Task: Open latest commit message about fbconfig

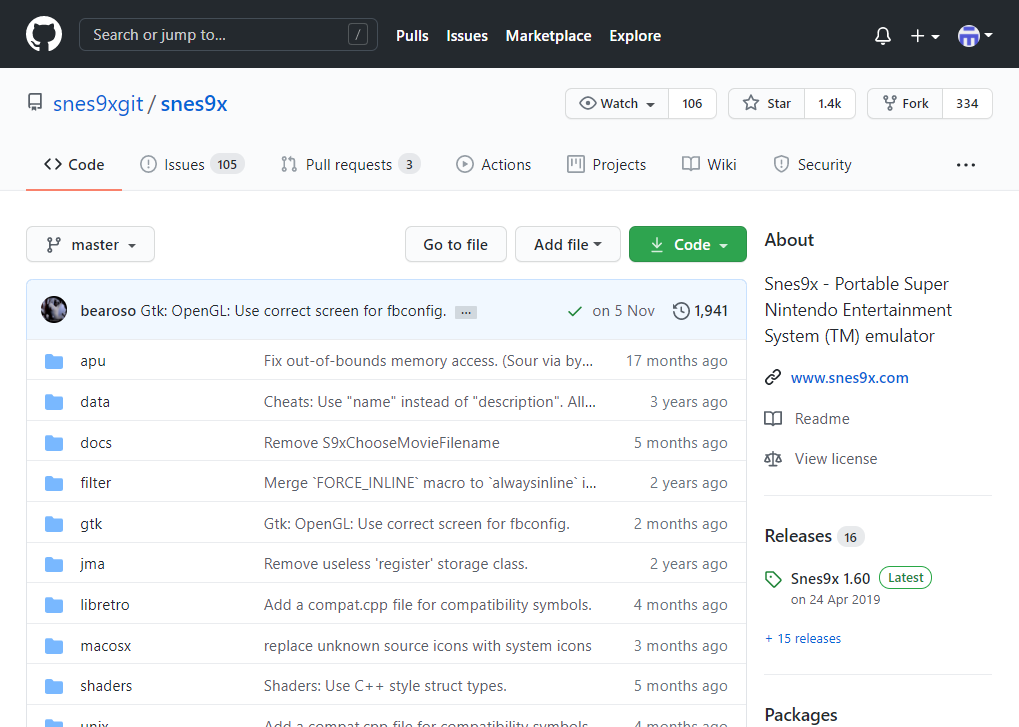Action: (294, 311)
